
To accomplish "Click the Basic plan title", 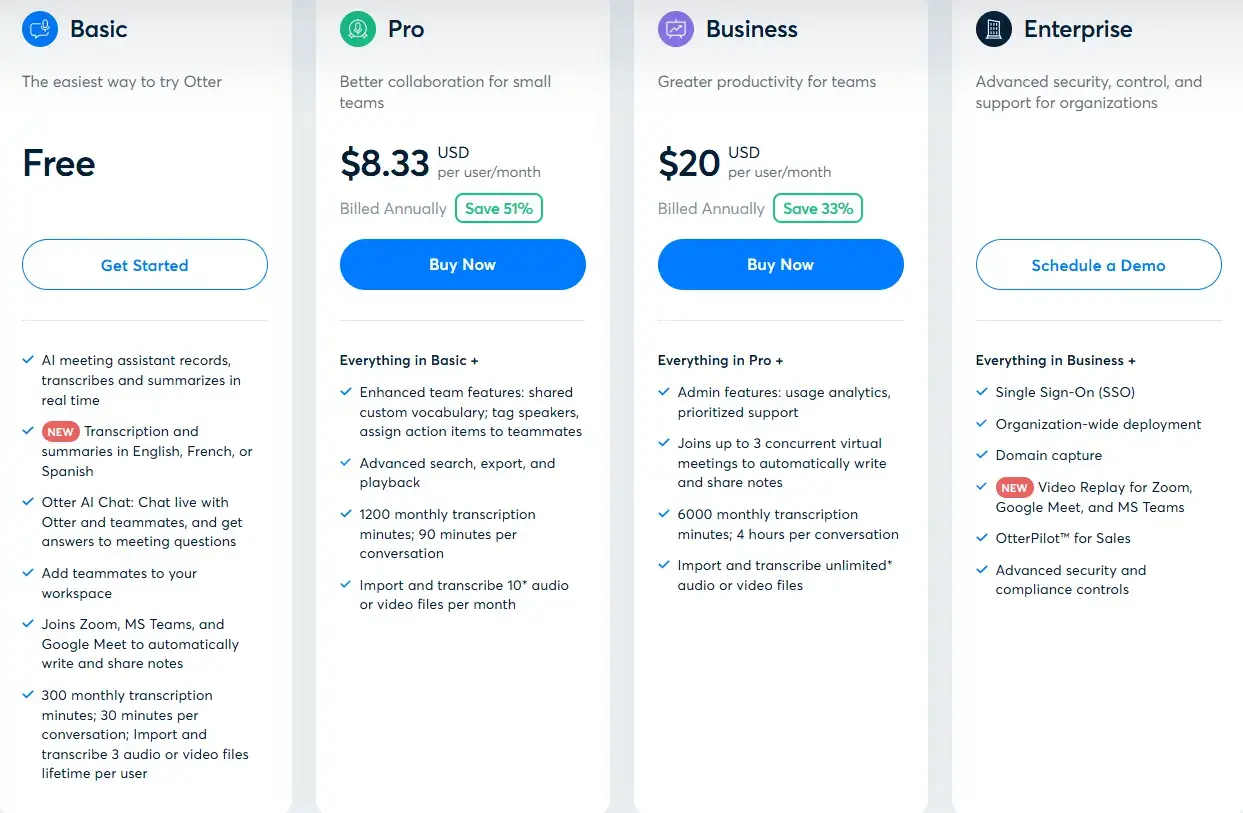I will [99, 29].
